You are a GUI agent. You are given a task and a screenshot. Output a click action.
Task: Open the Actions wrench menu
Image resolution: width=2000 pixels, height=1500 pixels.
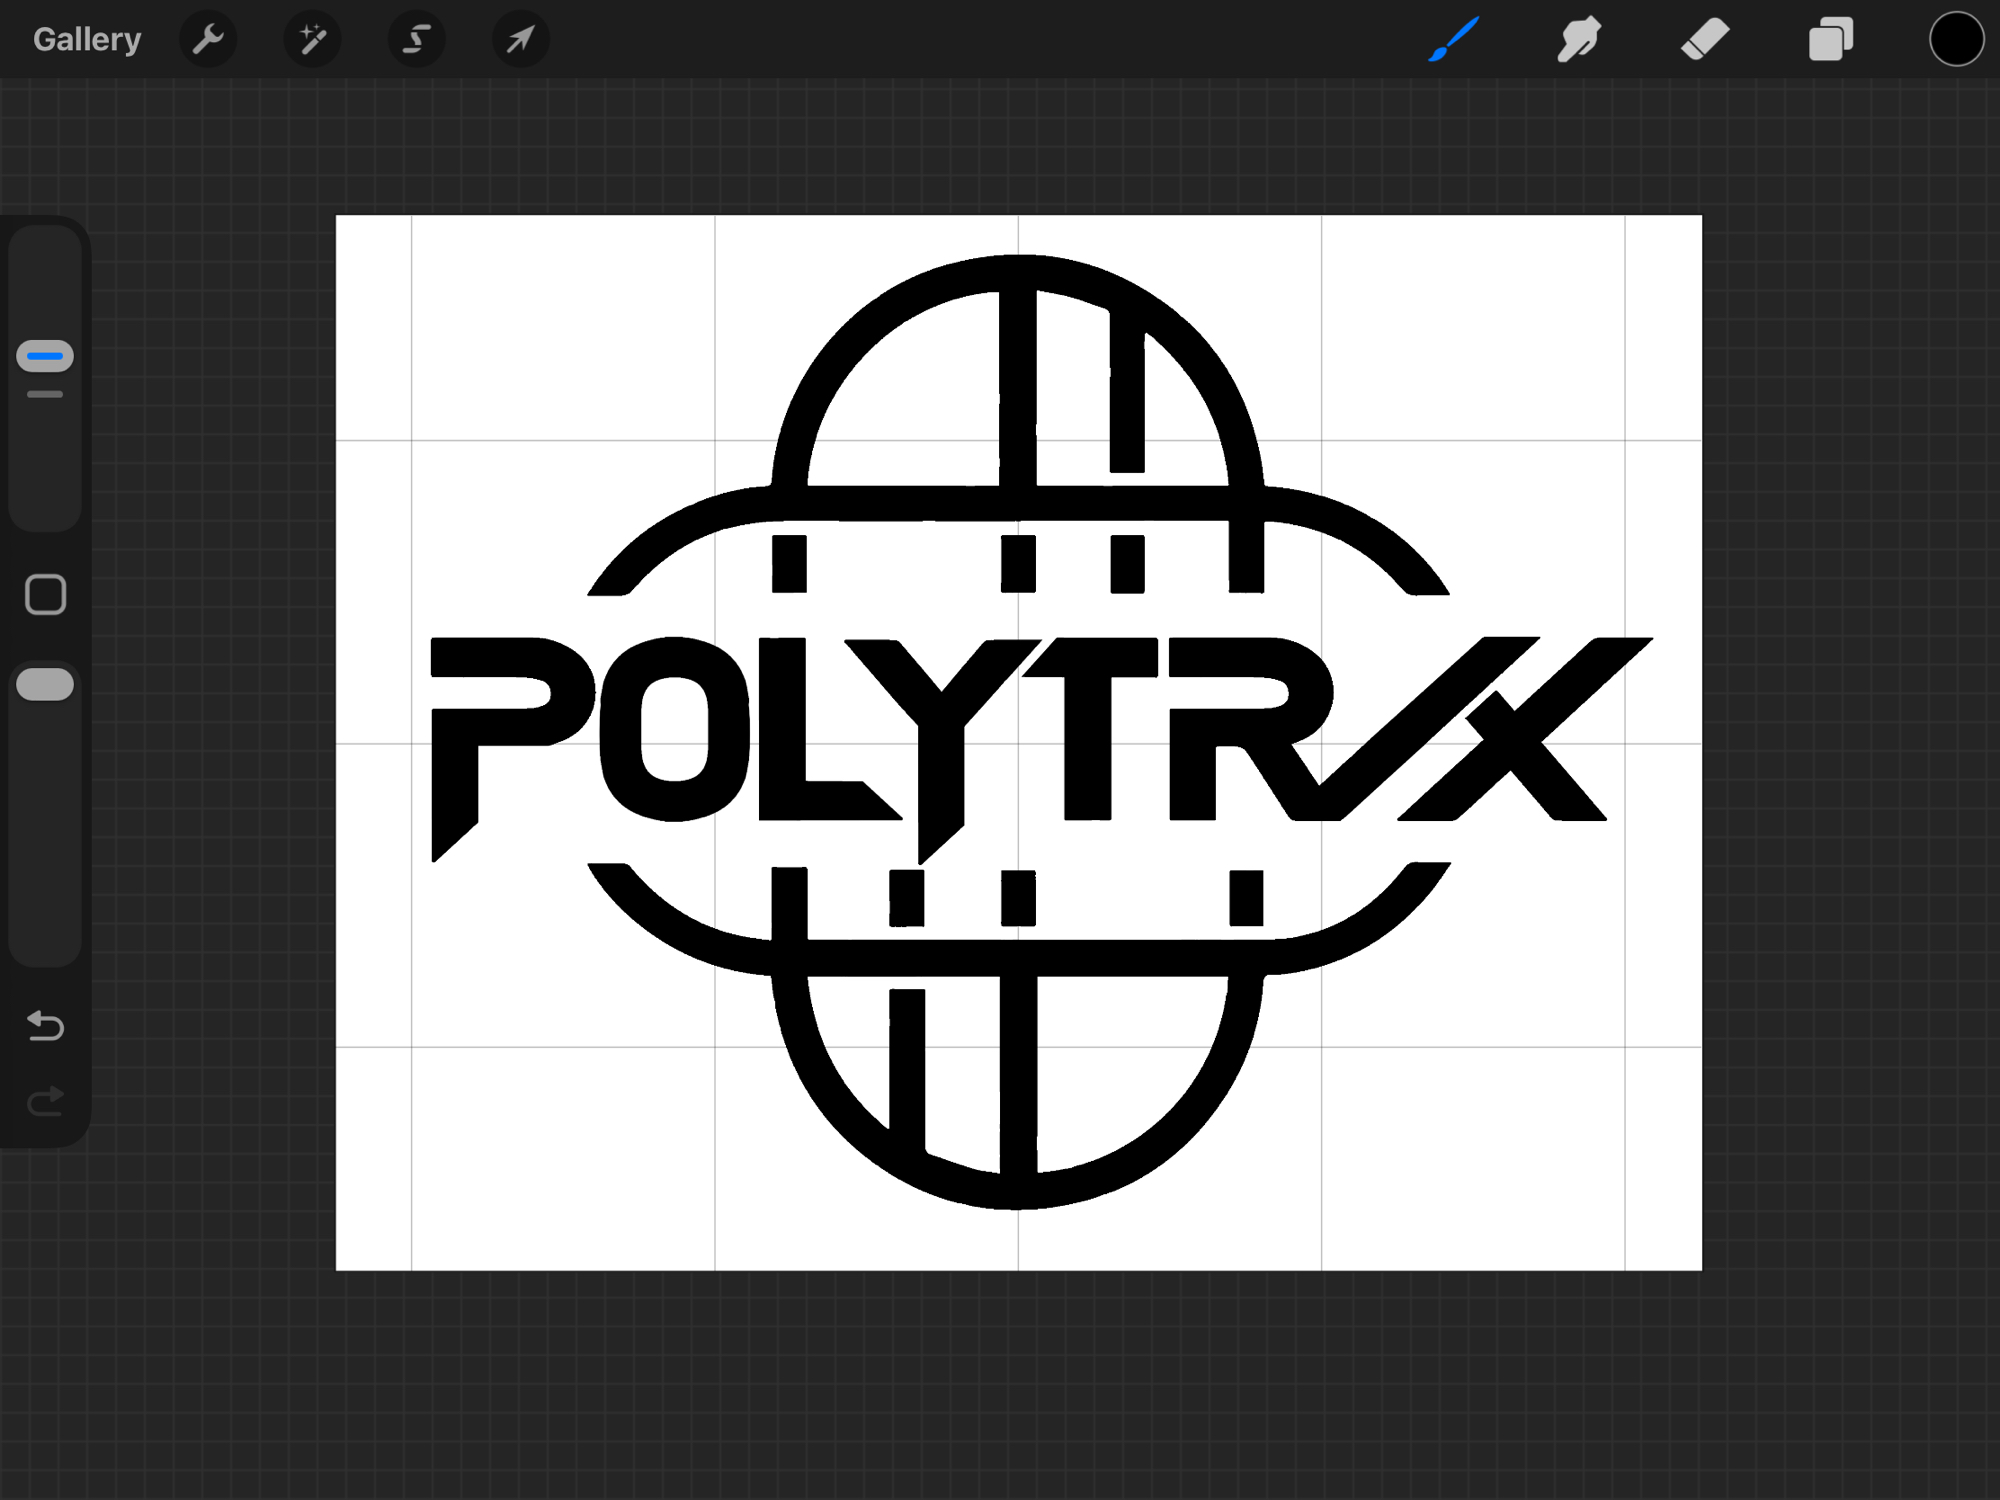[x=208, y=40]
